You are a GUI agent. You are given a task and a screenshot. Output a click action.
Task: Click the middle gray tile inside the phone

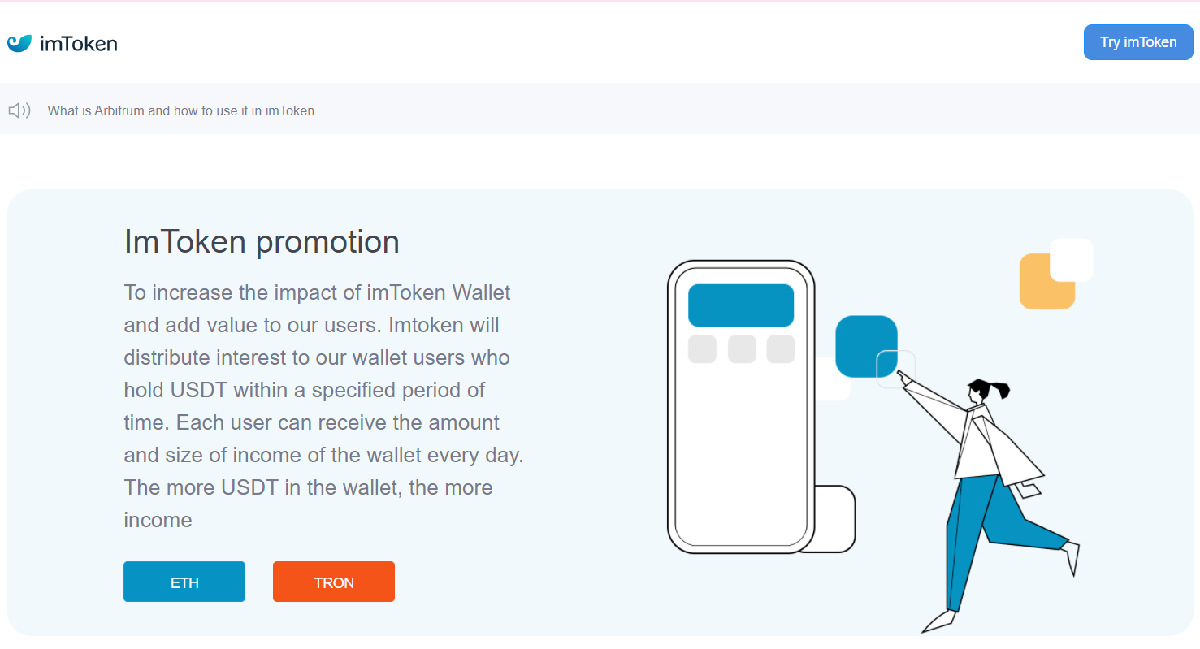pos(742,349)
